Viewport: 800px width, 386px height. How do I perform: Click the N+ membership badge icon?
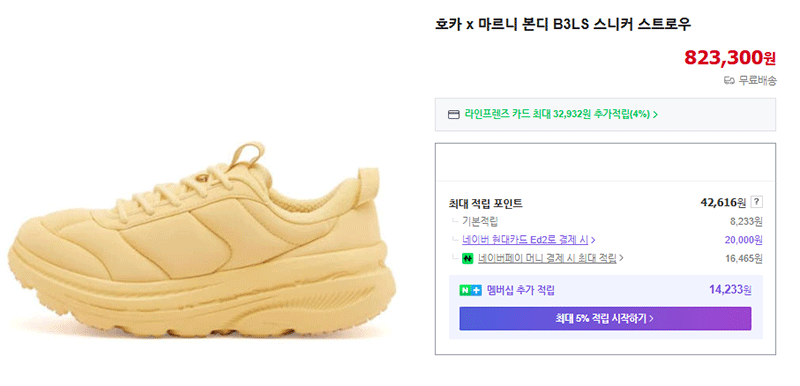[x=470, y=291]
